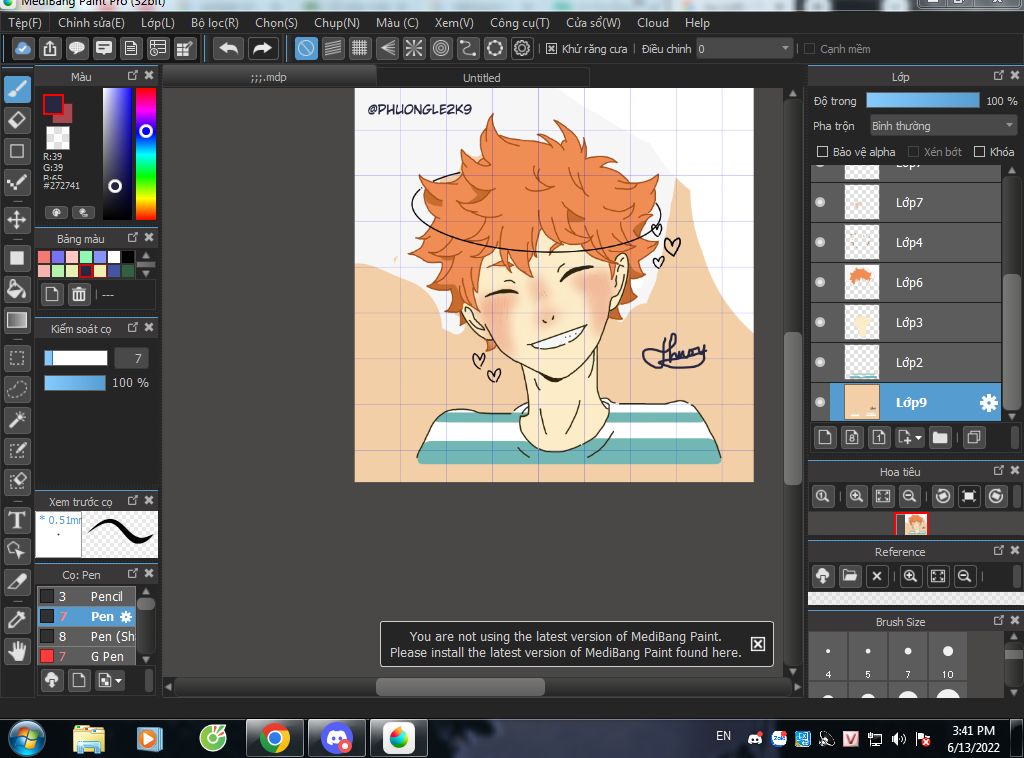The image size is (1024, 758).
Task: Open Discord from the taskbar
Action: (x=337, y=738)
